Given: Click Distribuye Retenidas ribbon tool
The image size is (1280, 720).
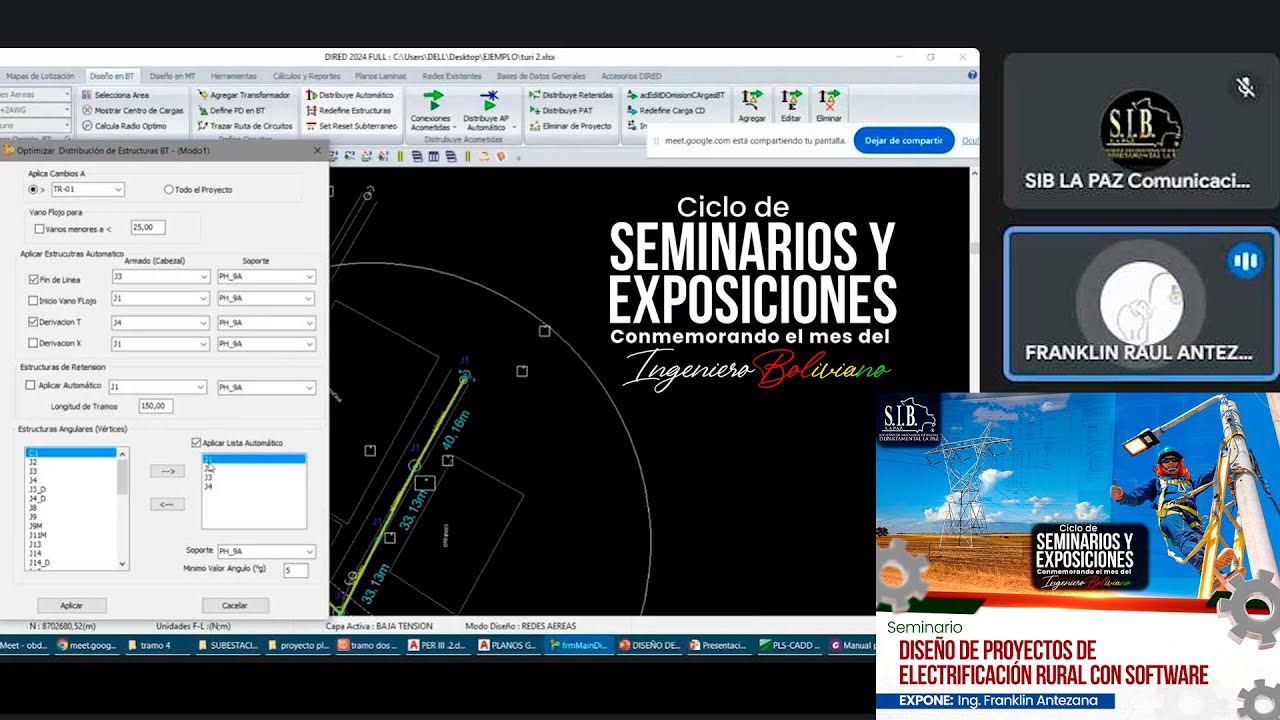Looking at the screenshot, I should [x=570, y=95].
